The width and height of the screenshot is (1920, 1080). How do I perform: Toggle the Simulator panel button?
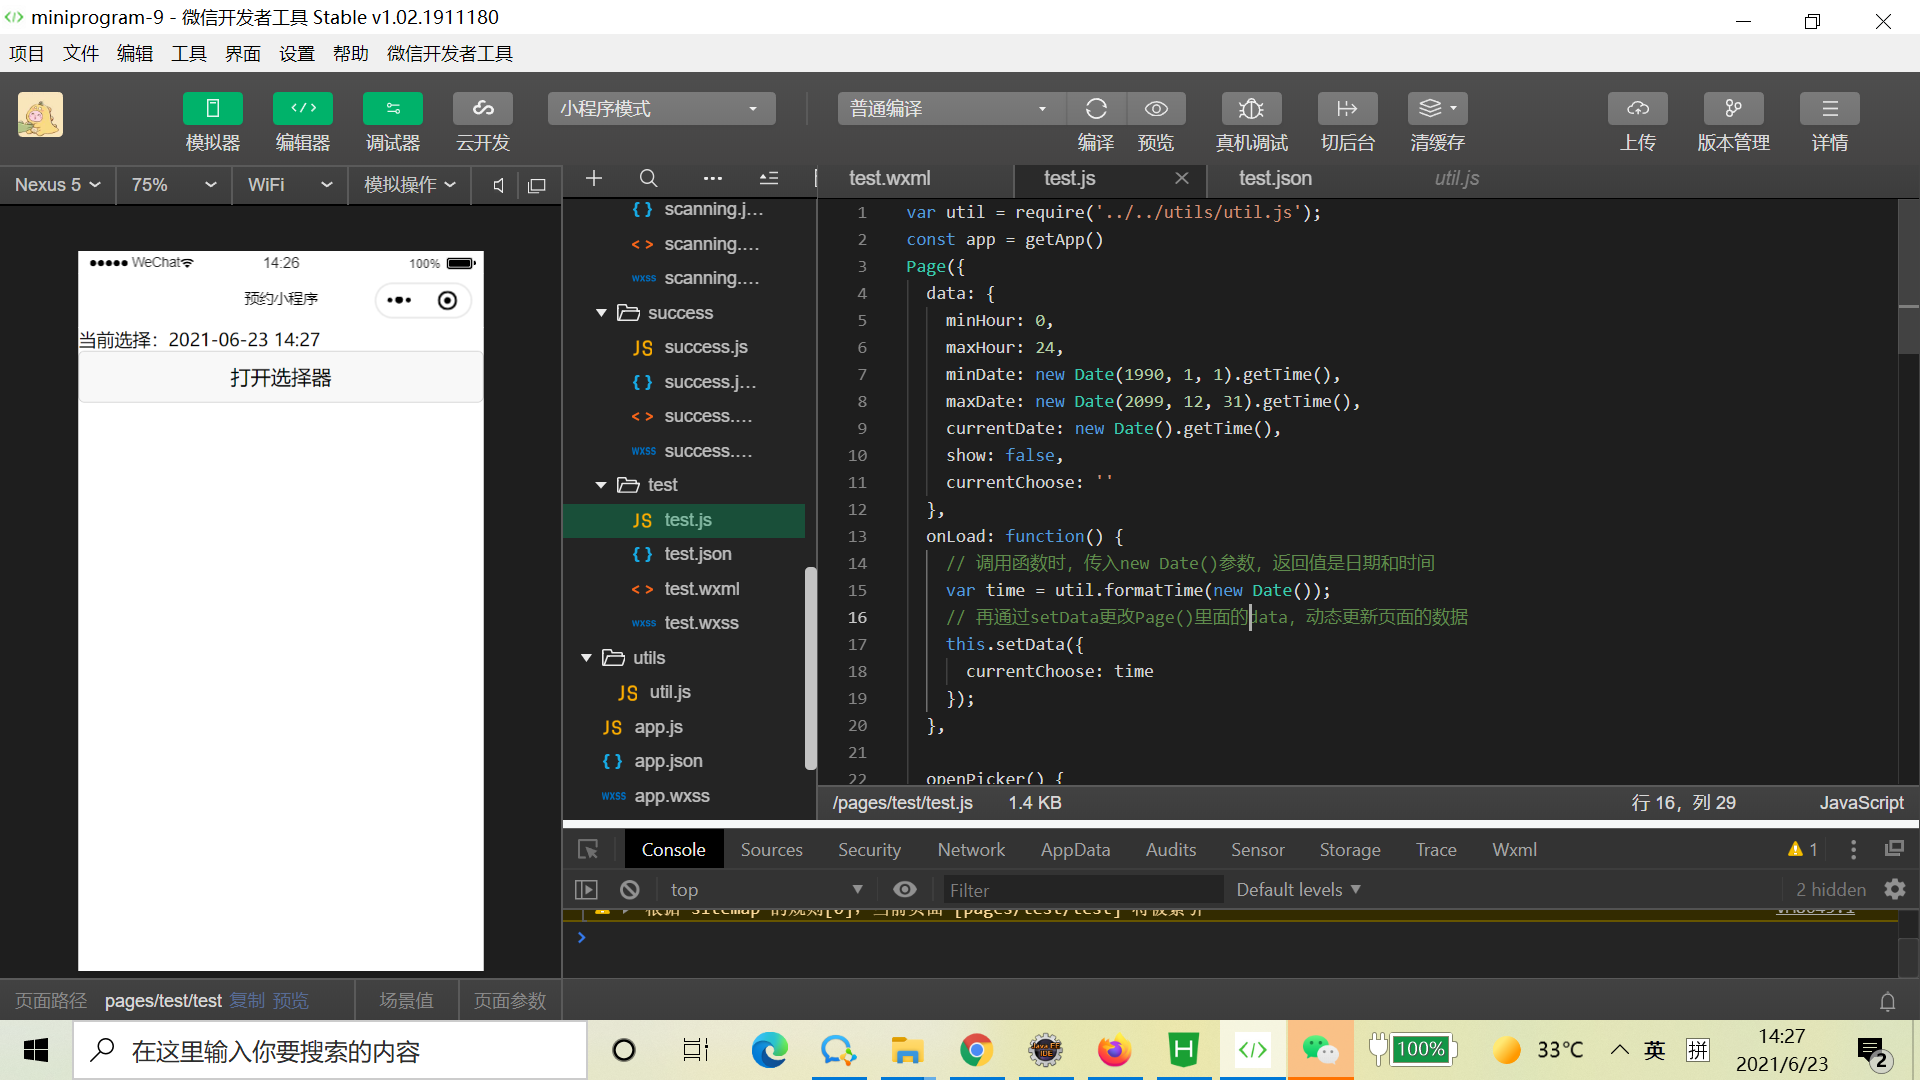click(x=212, y=109)
